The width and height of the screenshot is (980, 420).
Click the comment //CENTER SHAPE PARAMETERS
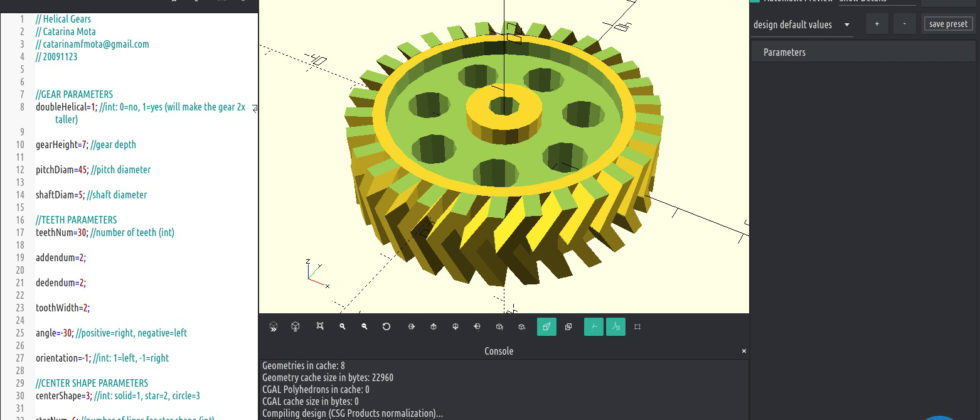[92, 382]
